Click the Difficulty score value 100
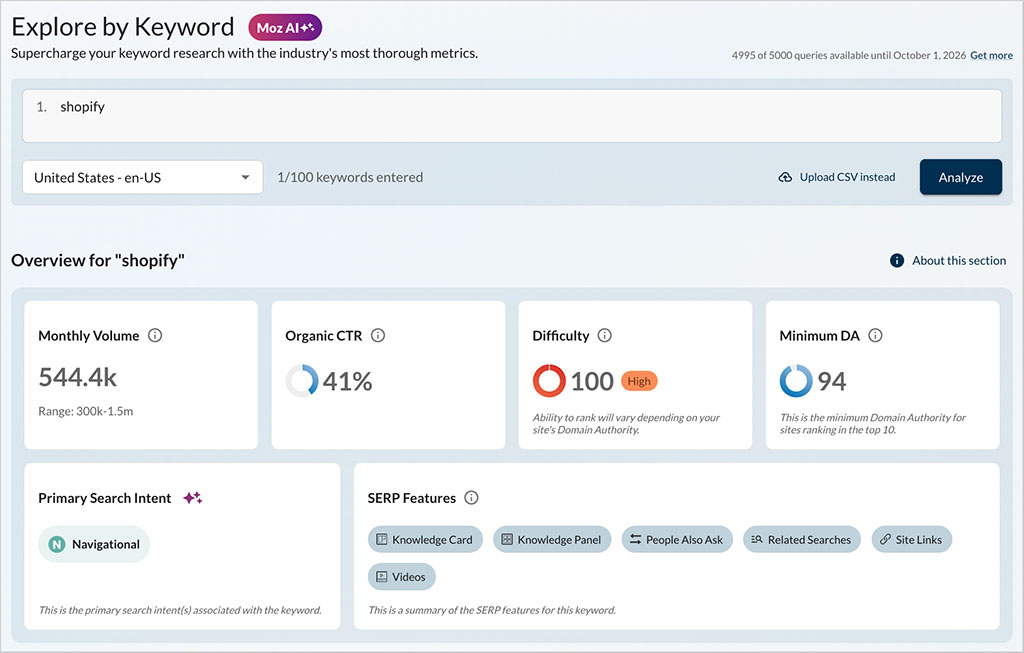The height and width of the screenshot is (653, 1024). coord(592,381)
